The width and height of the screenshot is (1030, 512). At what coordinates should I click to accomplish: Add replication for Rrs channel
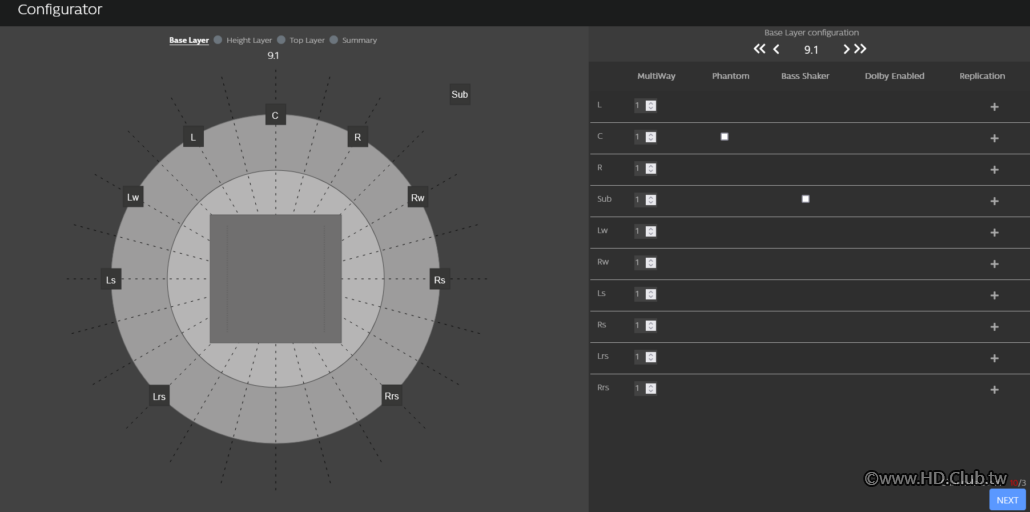pyautogui.click(x=994, y=390)
